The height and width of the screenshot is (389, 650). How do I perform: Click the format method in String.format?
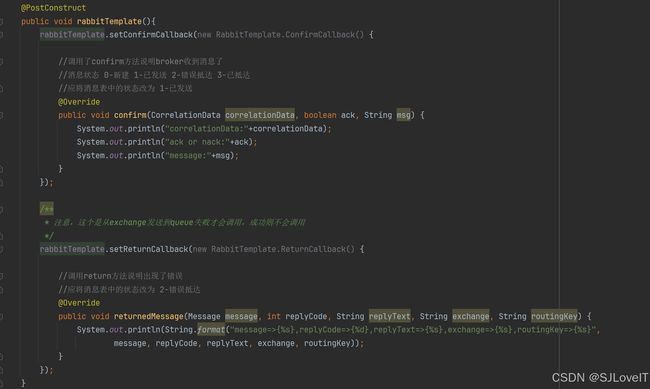pos(211,330)
